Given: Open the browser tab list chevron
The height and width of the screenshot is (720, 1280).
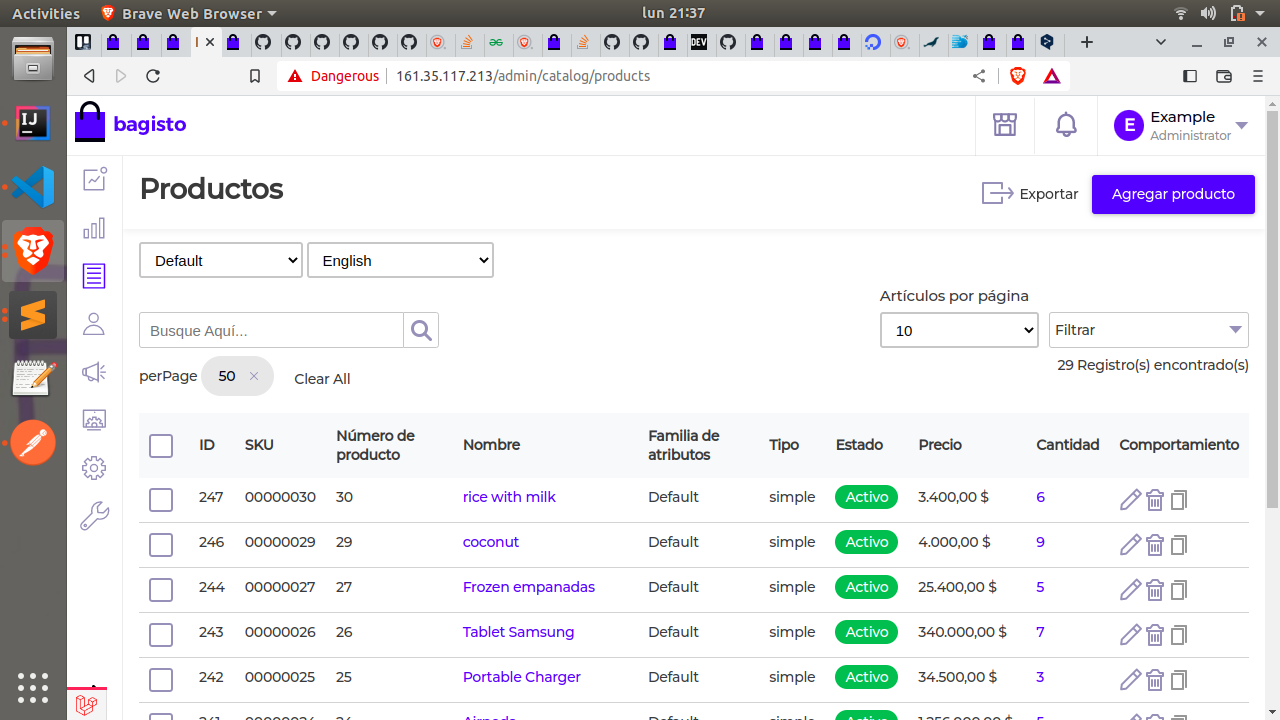Looking at the screenshot, I should click(1161, 42).
